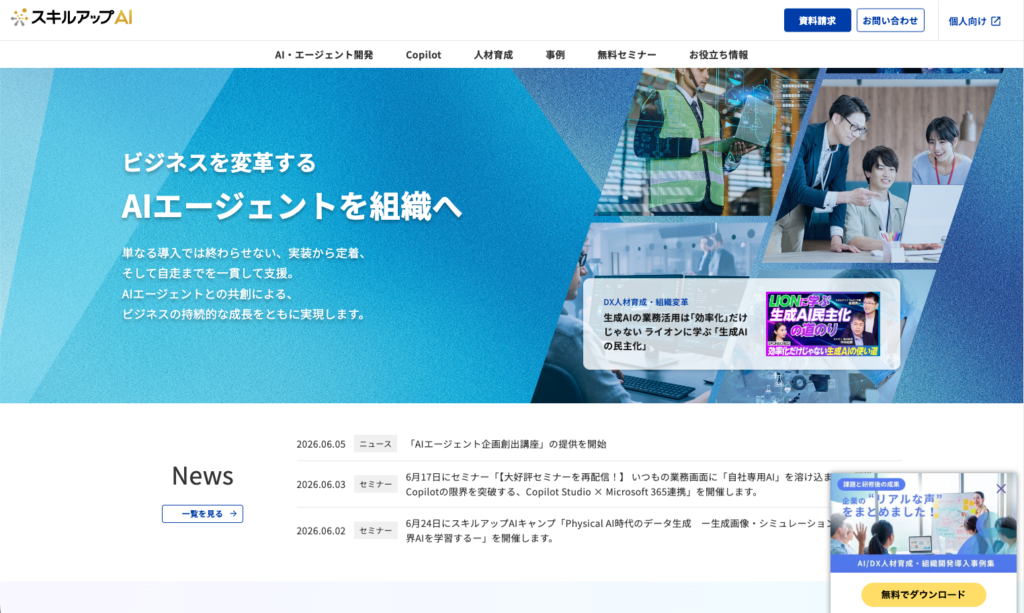Click the スキルアップAI logo

72,17
